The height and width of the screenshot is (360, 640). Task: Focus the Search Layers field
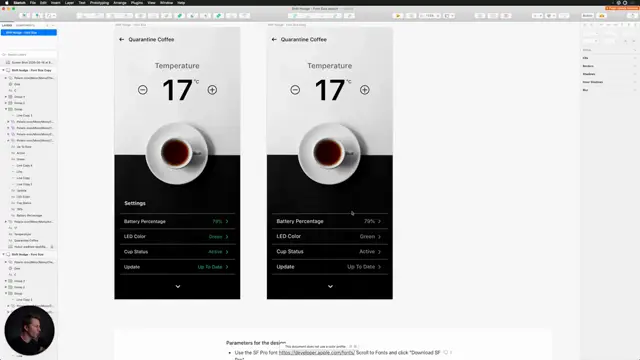(x=29, y=54)
